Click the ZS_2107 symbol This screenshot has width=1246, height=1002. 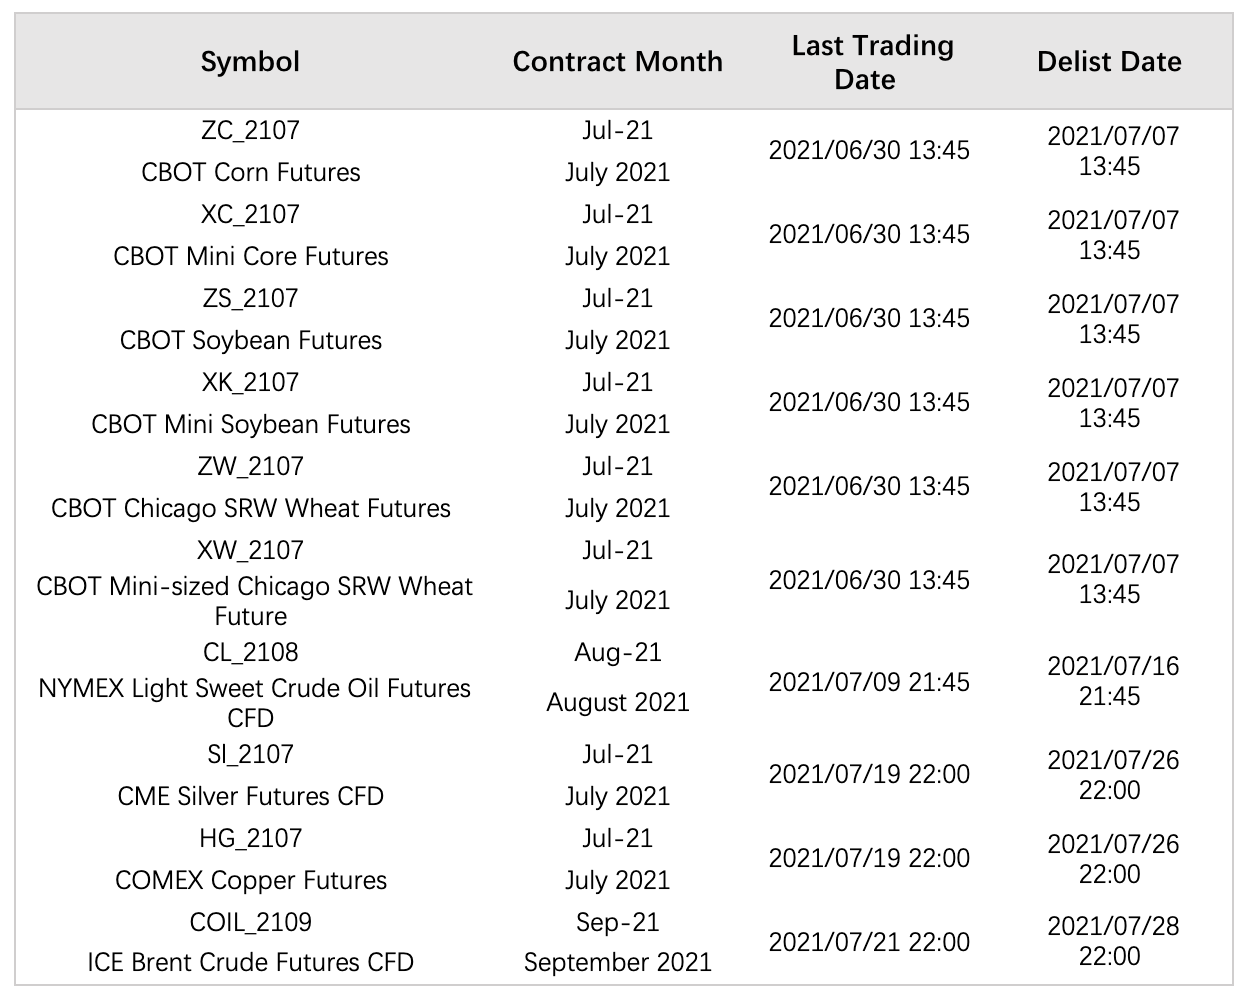click(x=250, y=298)
